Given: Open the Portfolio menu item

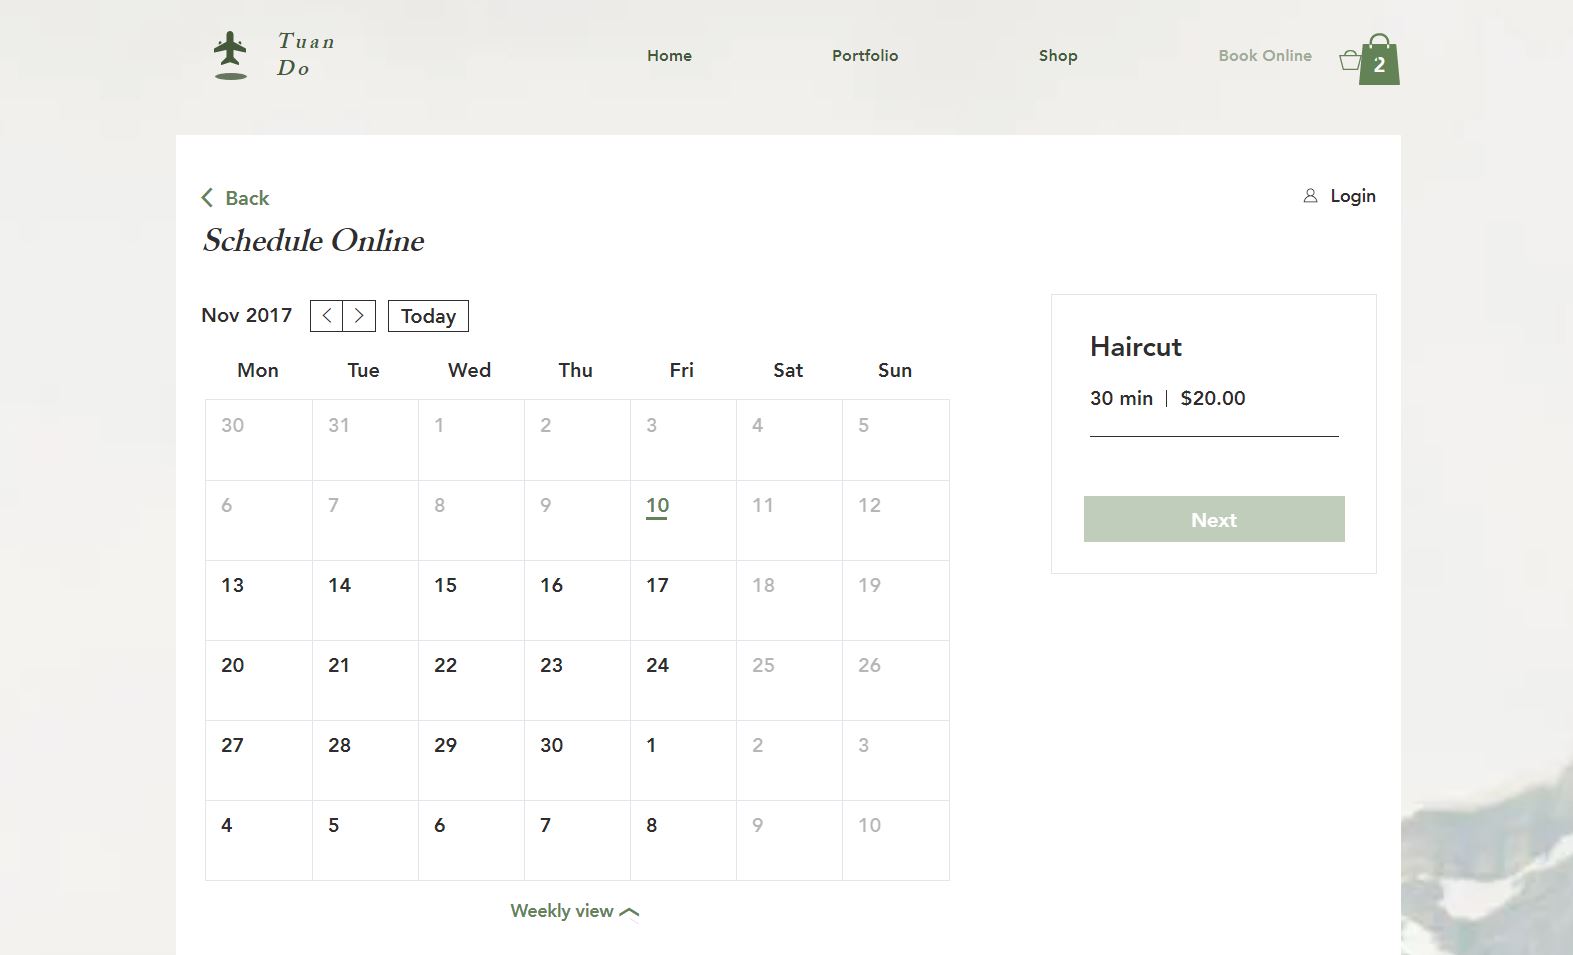Looking at the screenshot, I should [865, 56].
